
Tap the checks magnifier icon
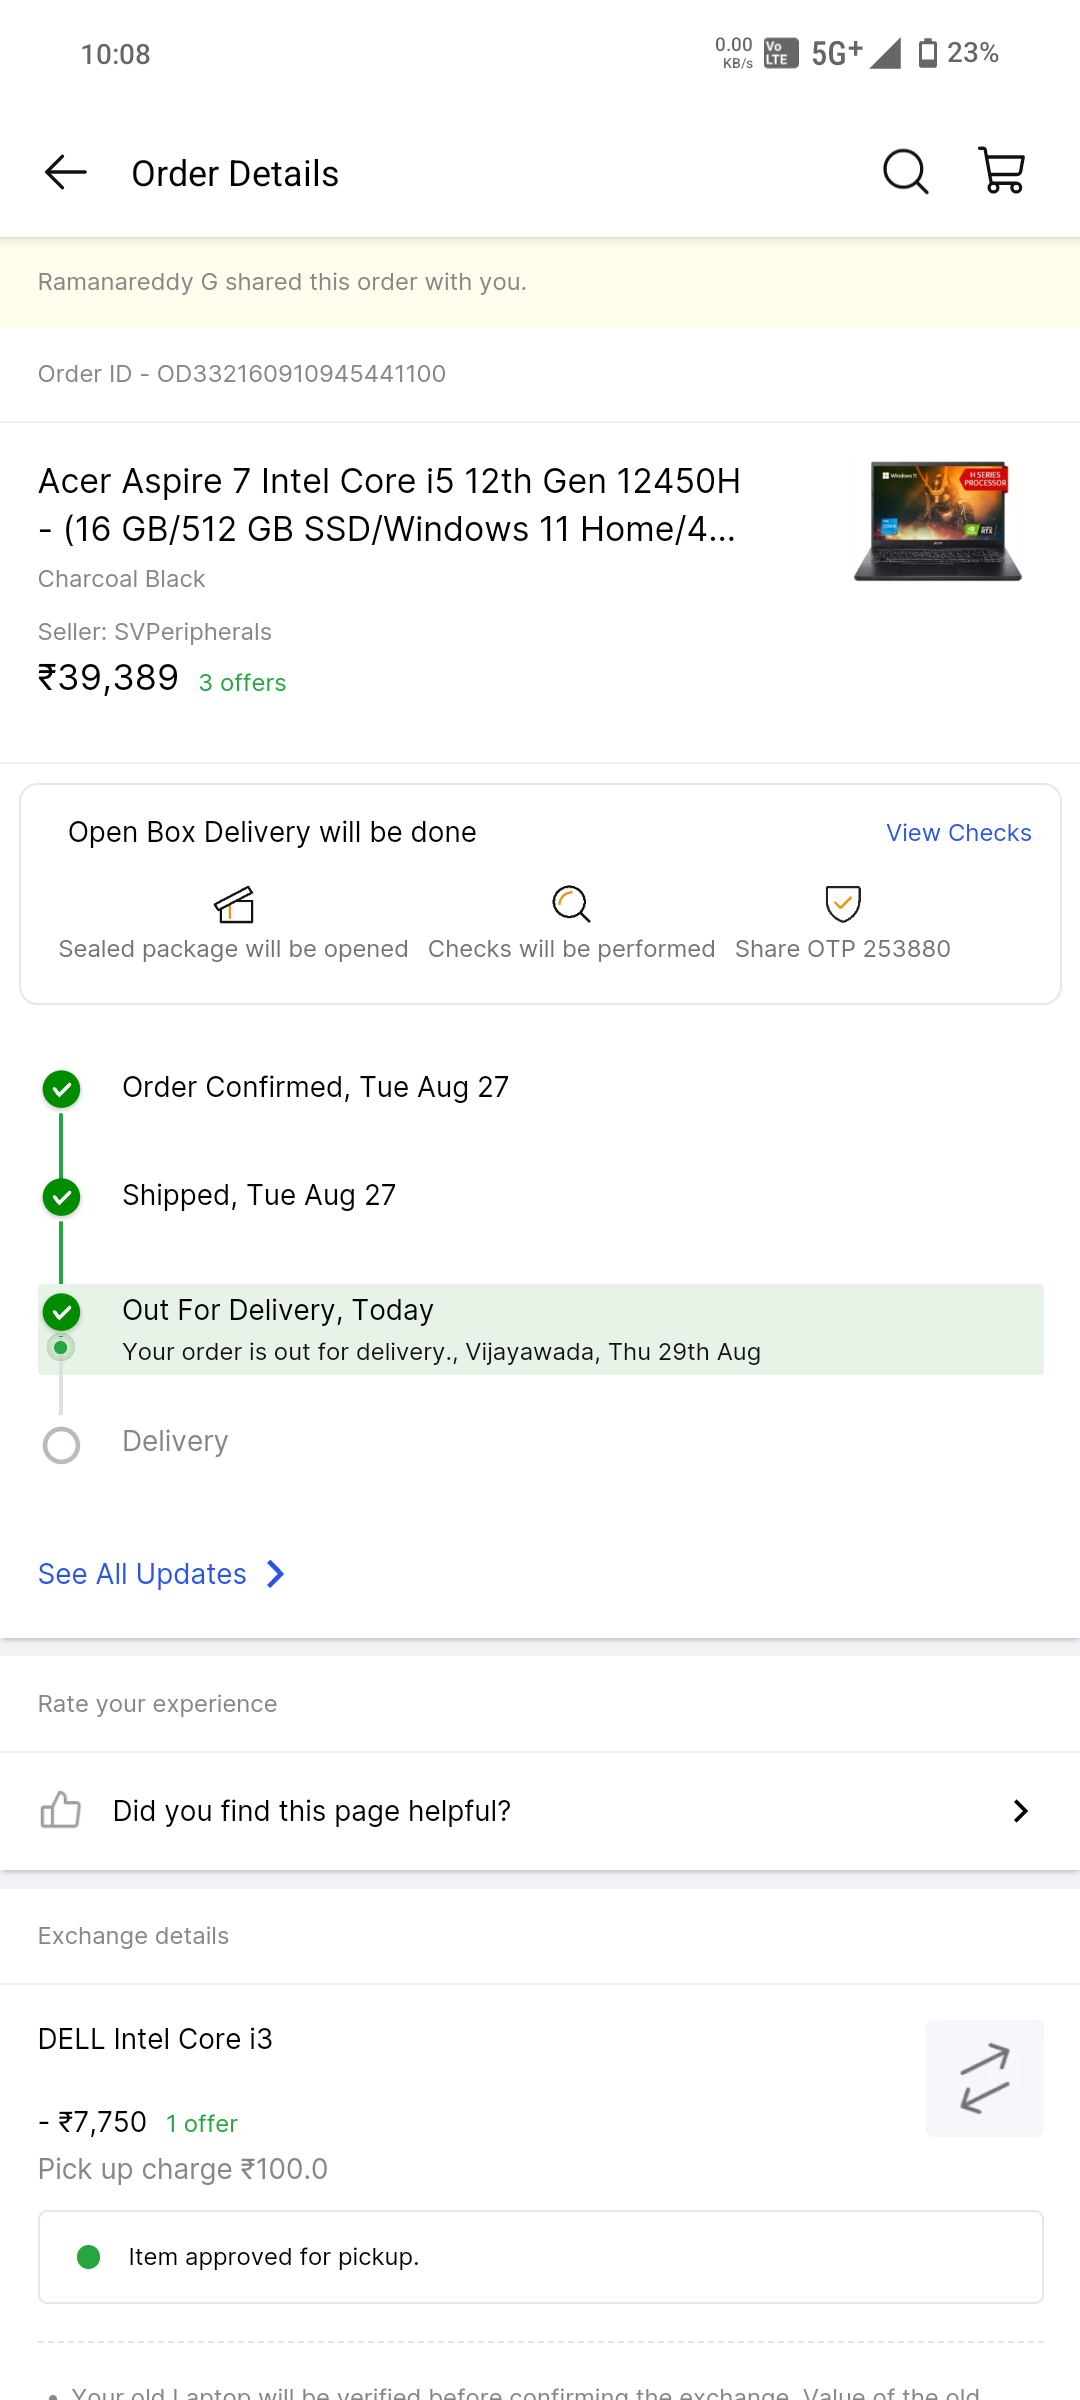[571, 904]
